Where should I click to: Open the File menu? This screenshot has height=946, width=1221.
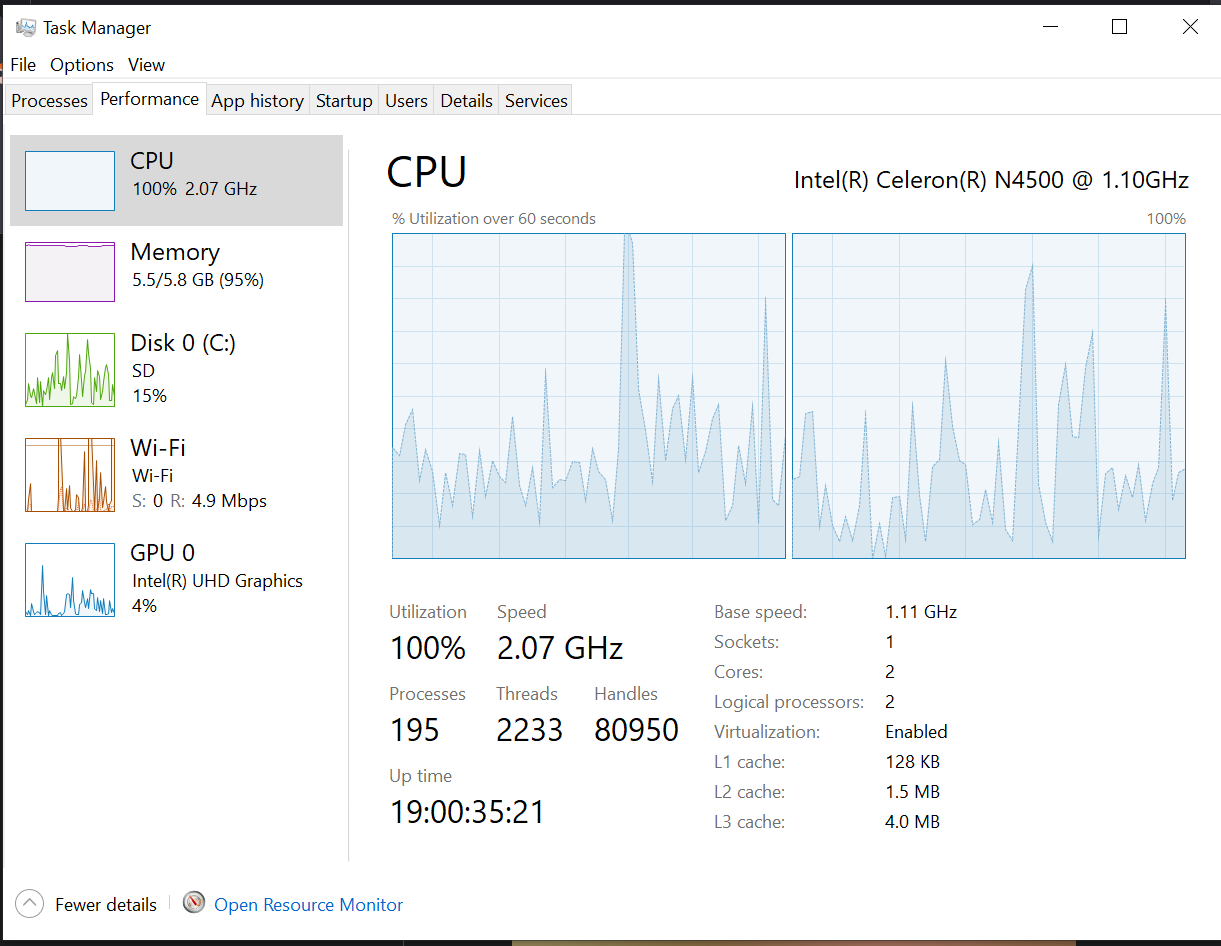click(x=23, y=65)
